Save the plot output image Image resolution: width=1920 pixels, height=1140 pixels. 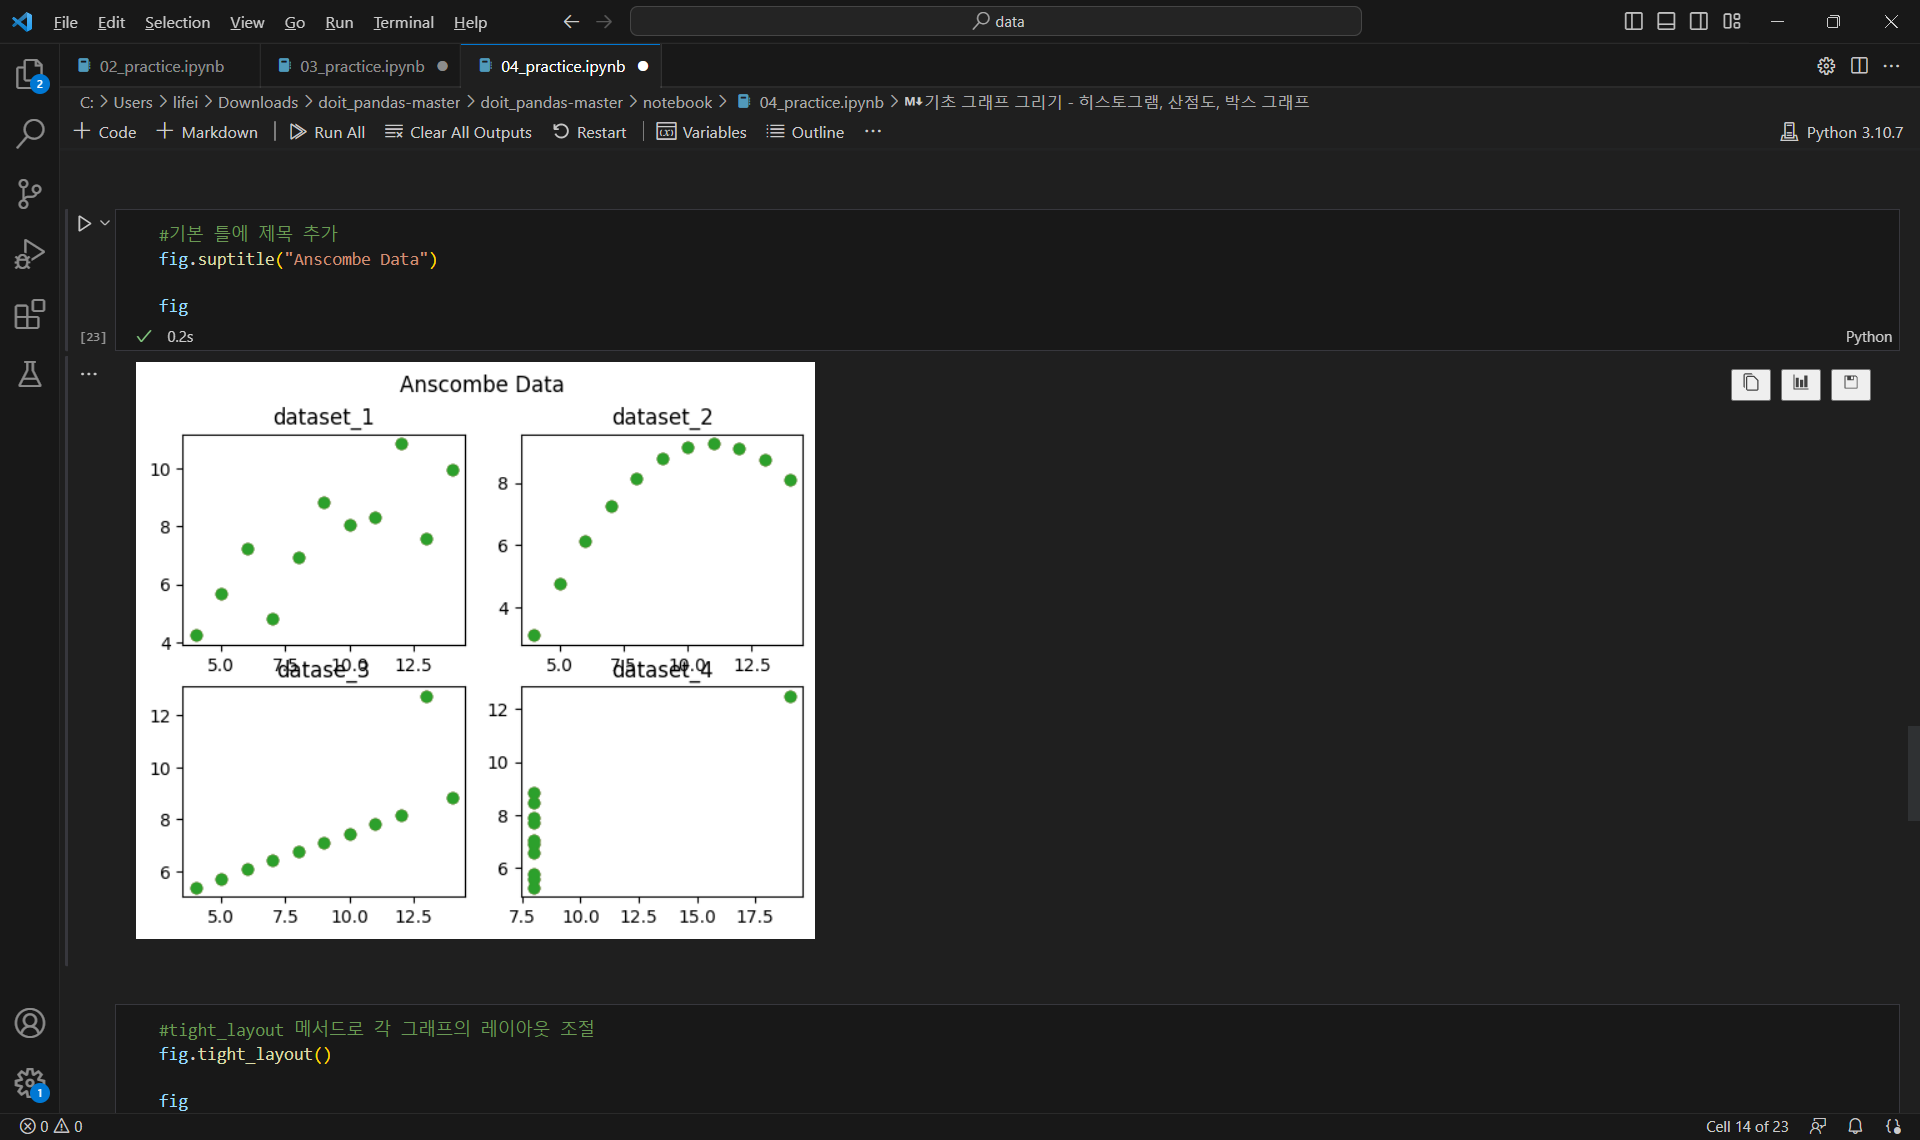tap(1850, 384)
